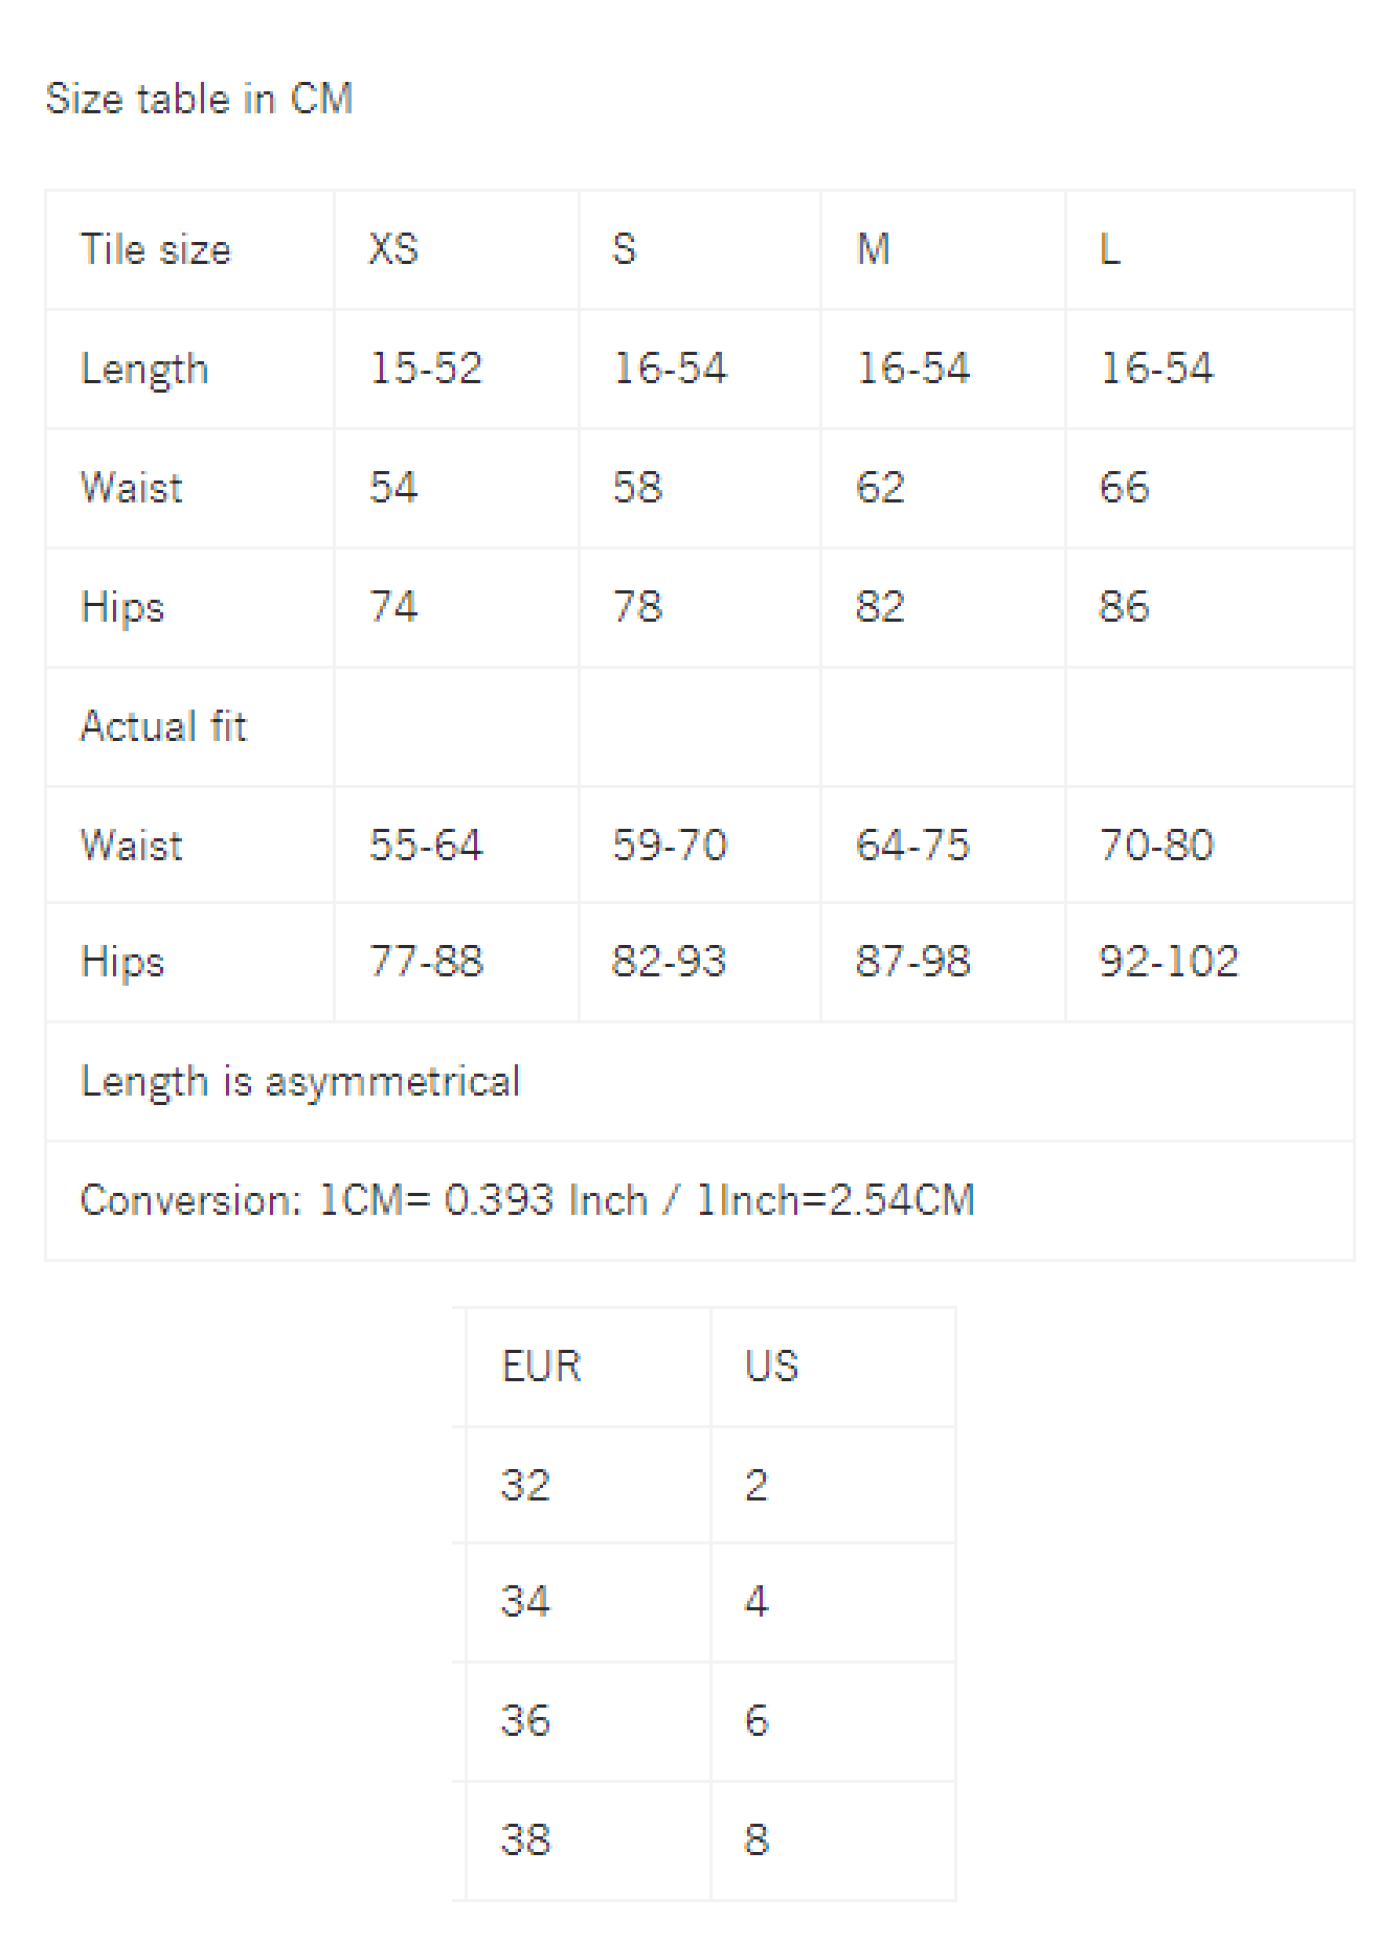Select actual fit waist range 55-64
The width and height of the screenshot is (1400, 1960).
pos(426,845)
